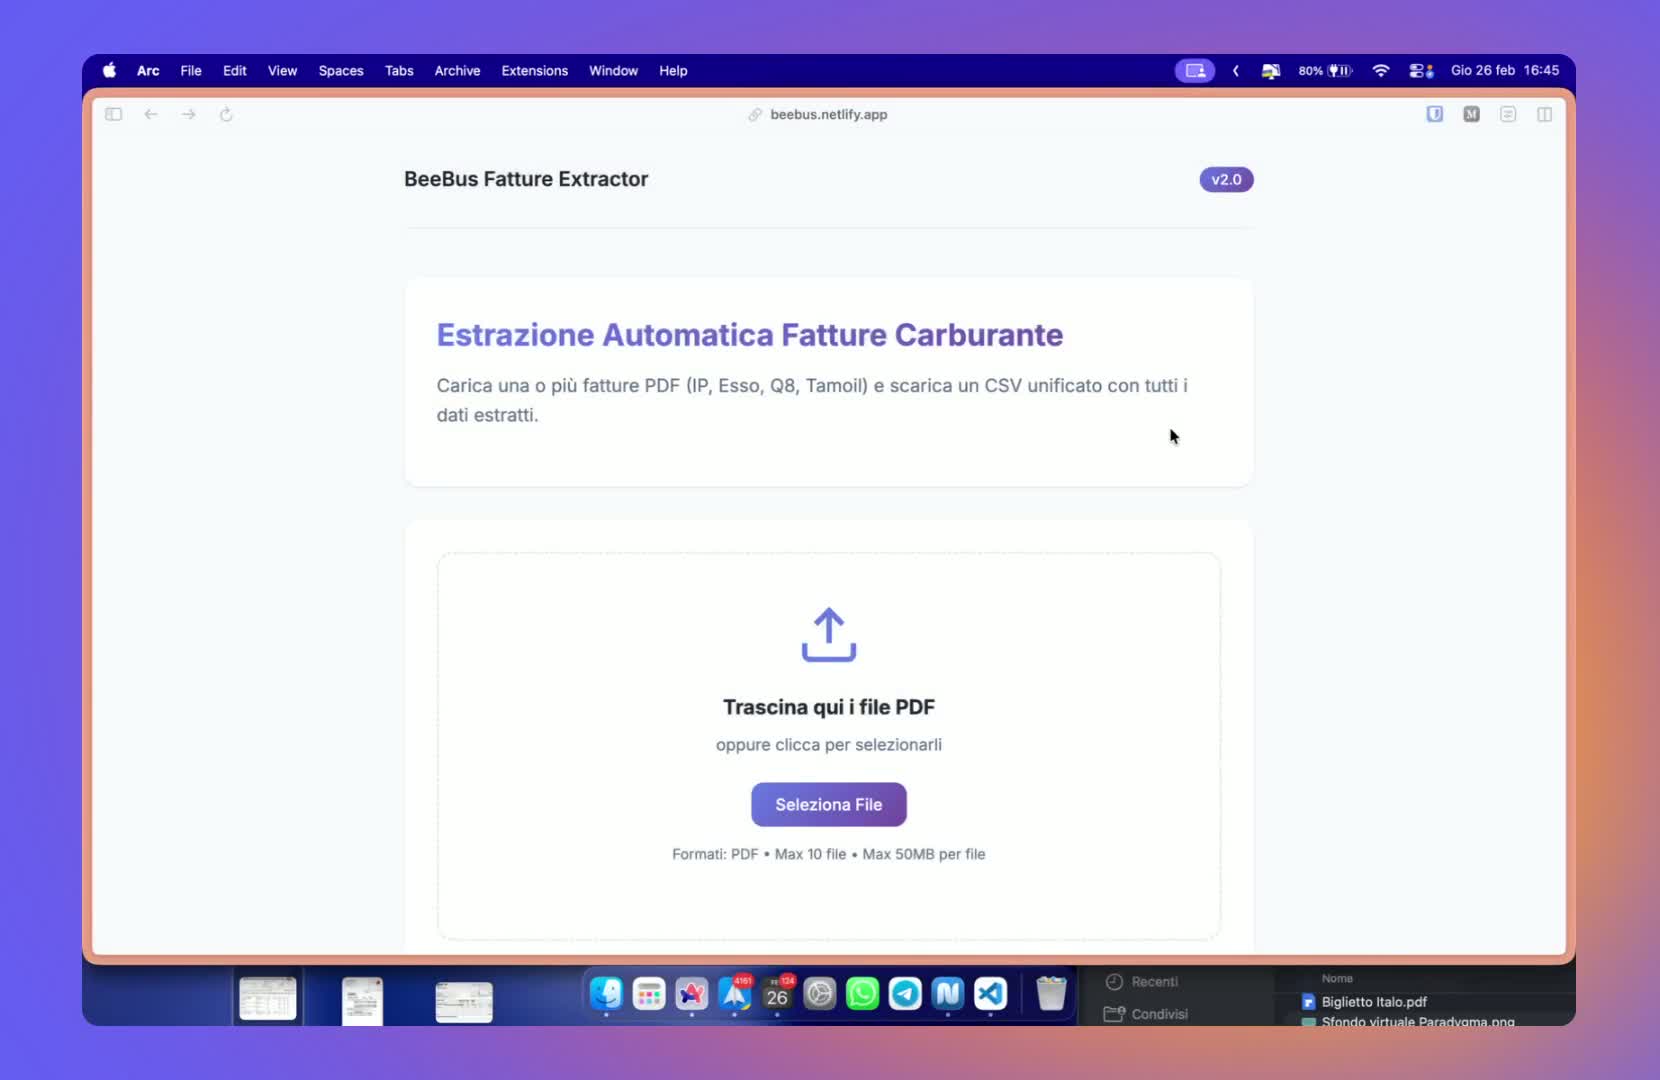Click the Nome column header in Finder
1660x1080 pixels.
tap(1337, 979)
